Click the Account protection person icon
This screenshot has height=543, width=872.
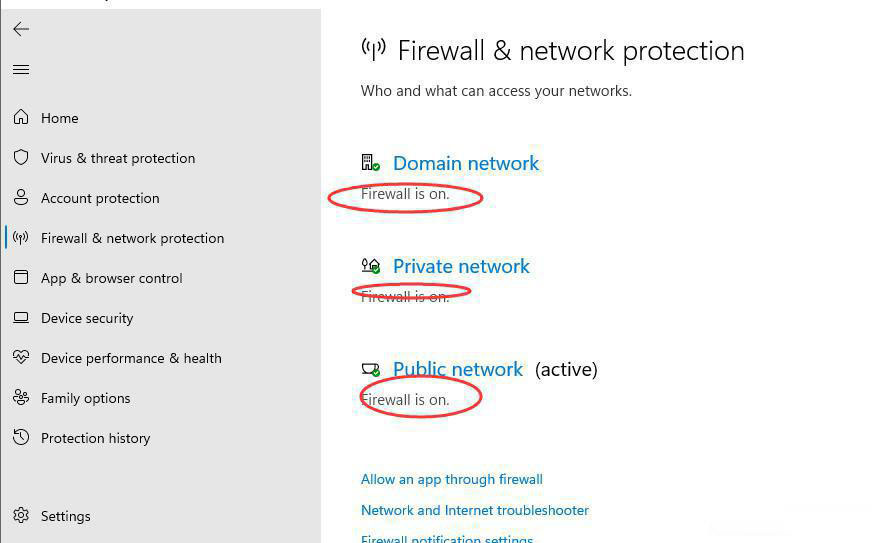21,198
